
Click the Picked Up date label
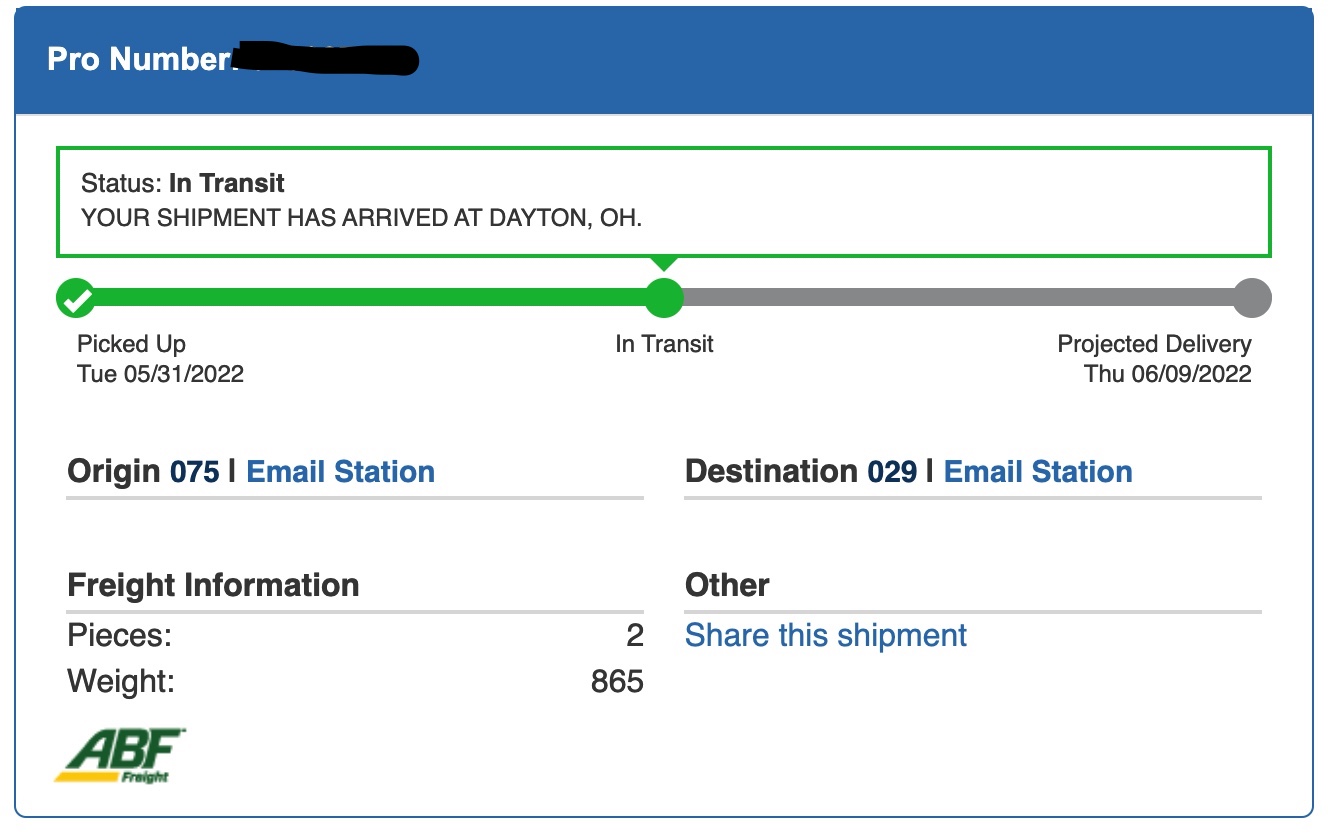(160, 374)
